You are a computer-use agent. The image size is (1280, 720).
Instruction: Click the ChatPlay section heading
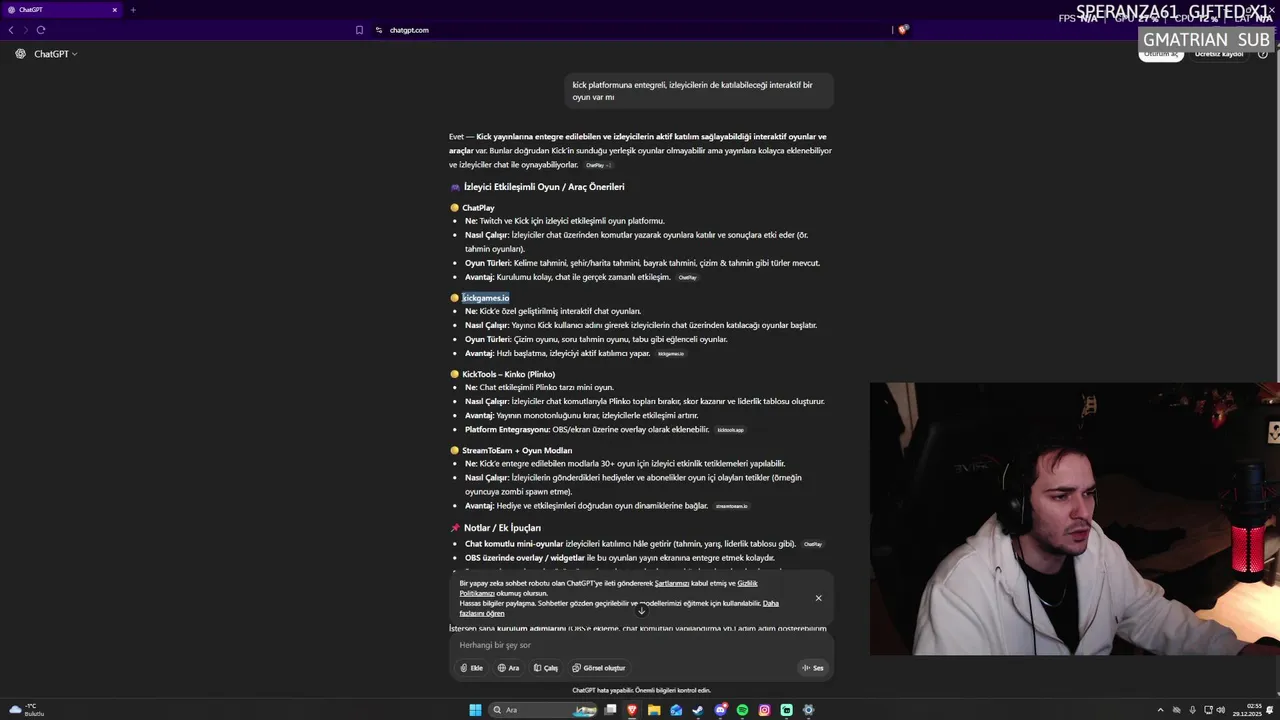478,208
